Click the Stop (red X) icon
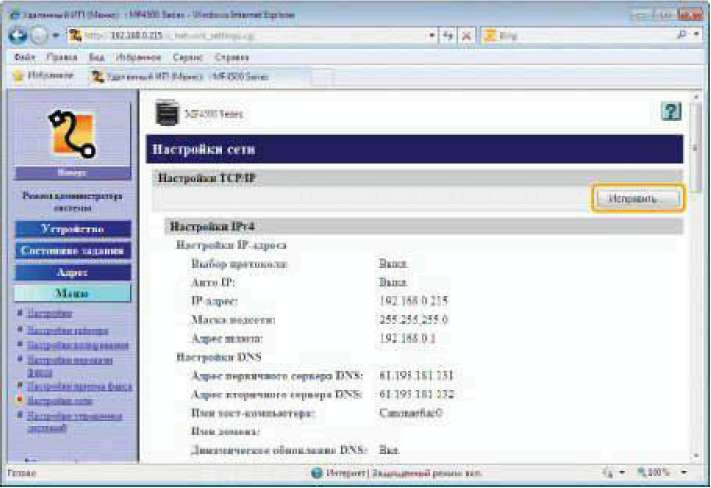Screen dimensions: 711x488 click(468, 36)
